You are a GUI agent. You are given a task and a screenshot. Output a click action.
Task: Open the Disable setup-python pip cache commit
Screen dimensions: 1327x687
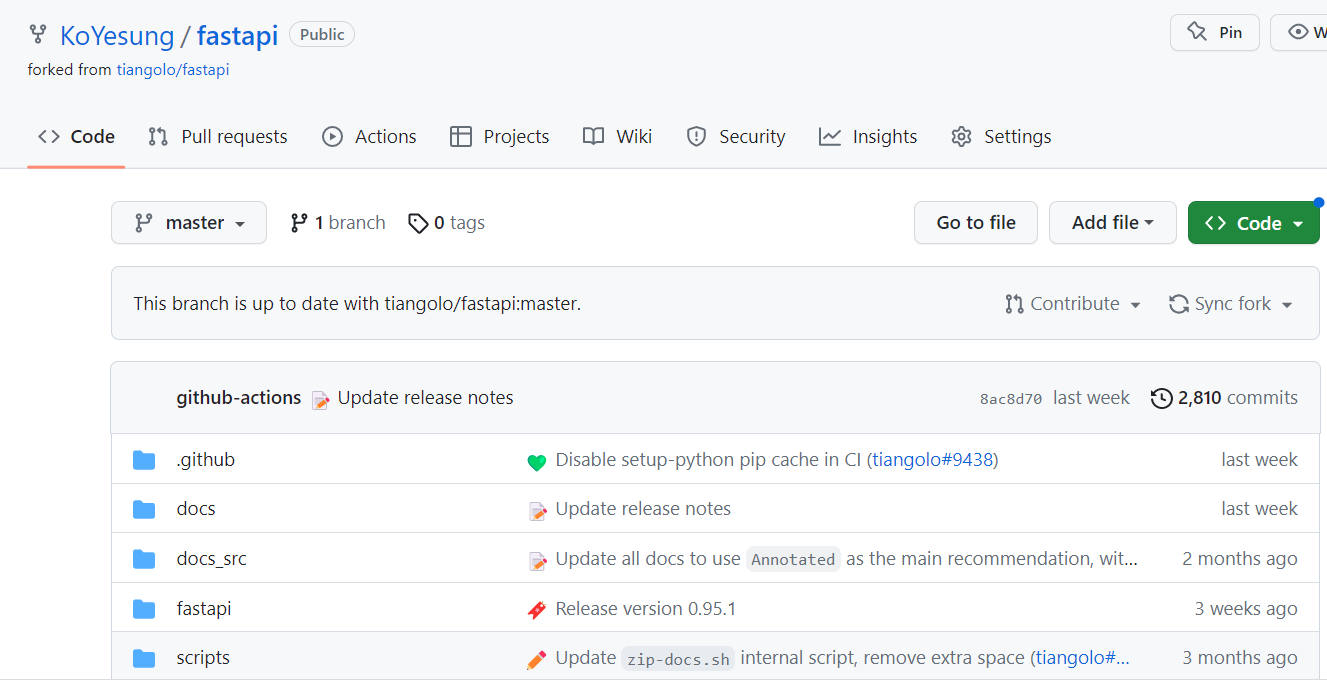pos(709,460)
